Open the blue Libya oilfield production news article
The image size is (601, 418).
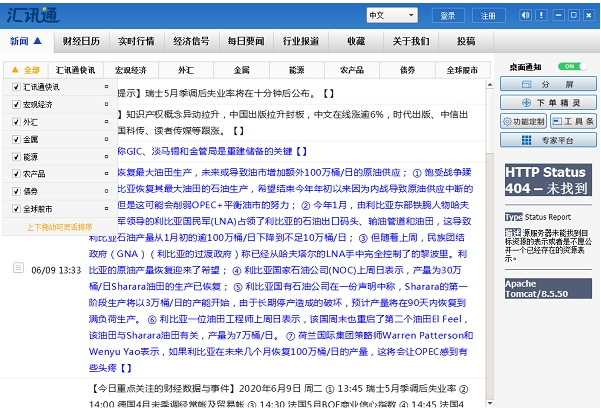click(281, 270)
